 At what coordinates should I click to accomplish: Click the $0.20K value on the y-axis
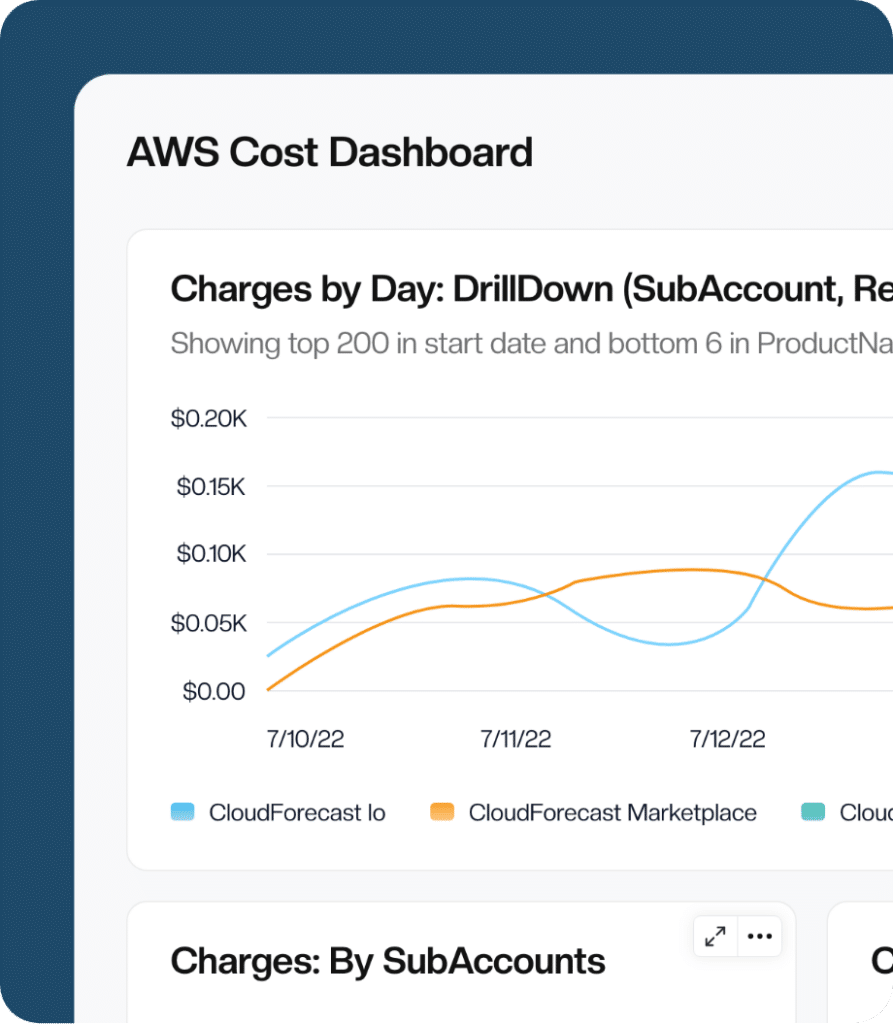point(209,419)
